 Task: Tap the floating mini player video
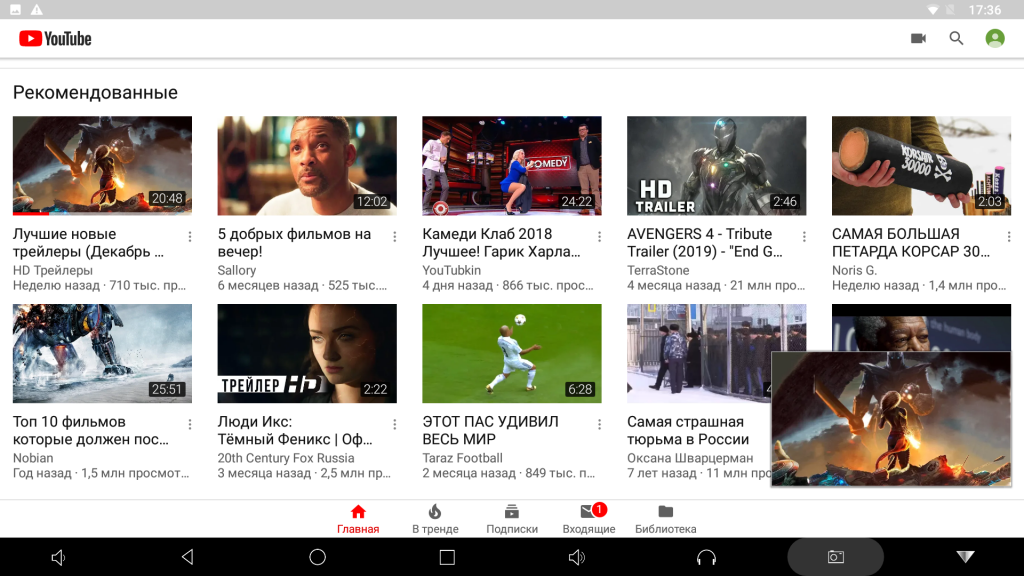click(x=891, y=418)
